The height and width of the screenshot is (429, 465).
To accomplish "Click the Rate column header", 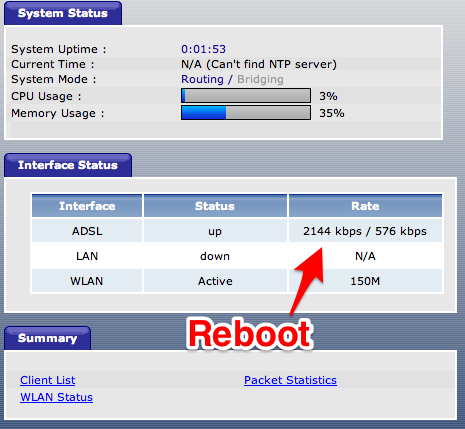I will point(365,206).
